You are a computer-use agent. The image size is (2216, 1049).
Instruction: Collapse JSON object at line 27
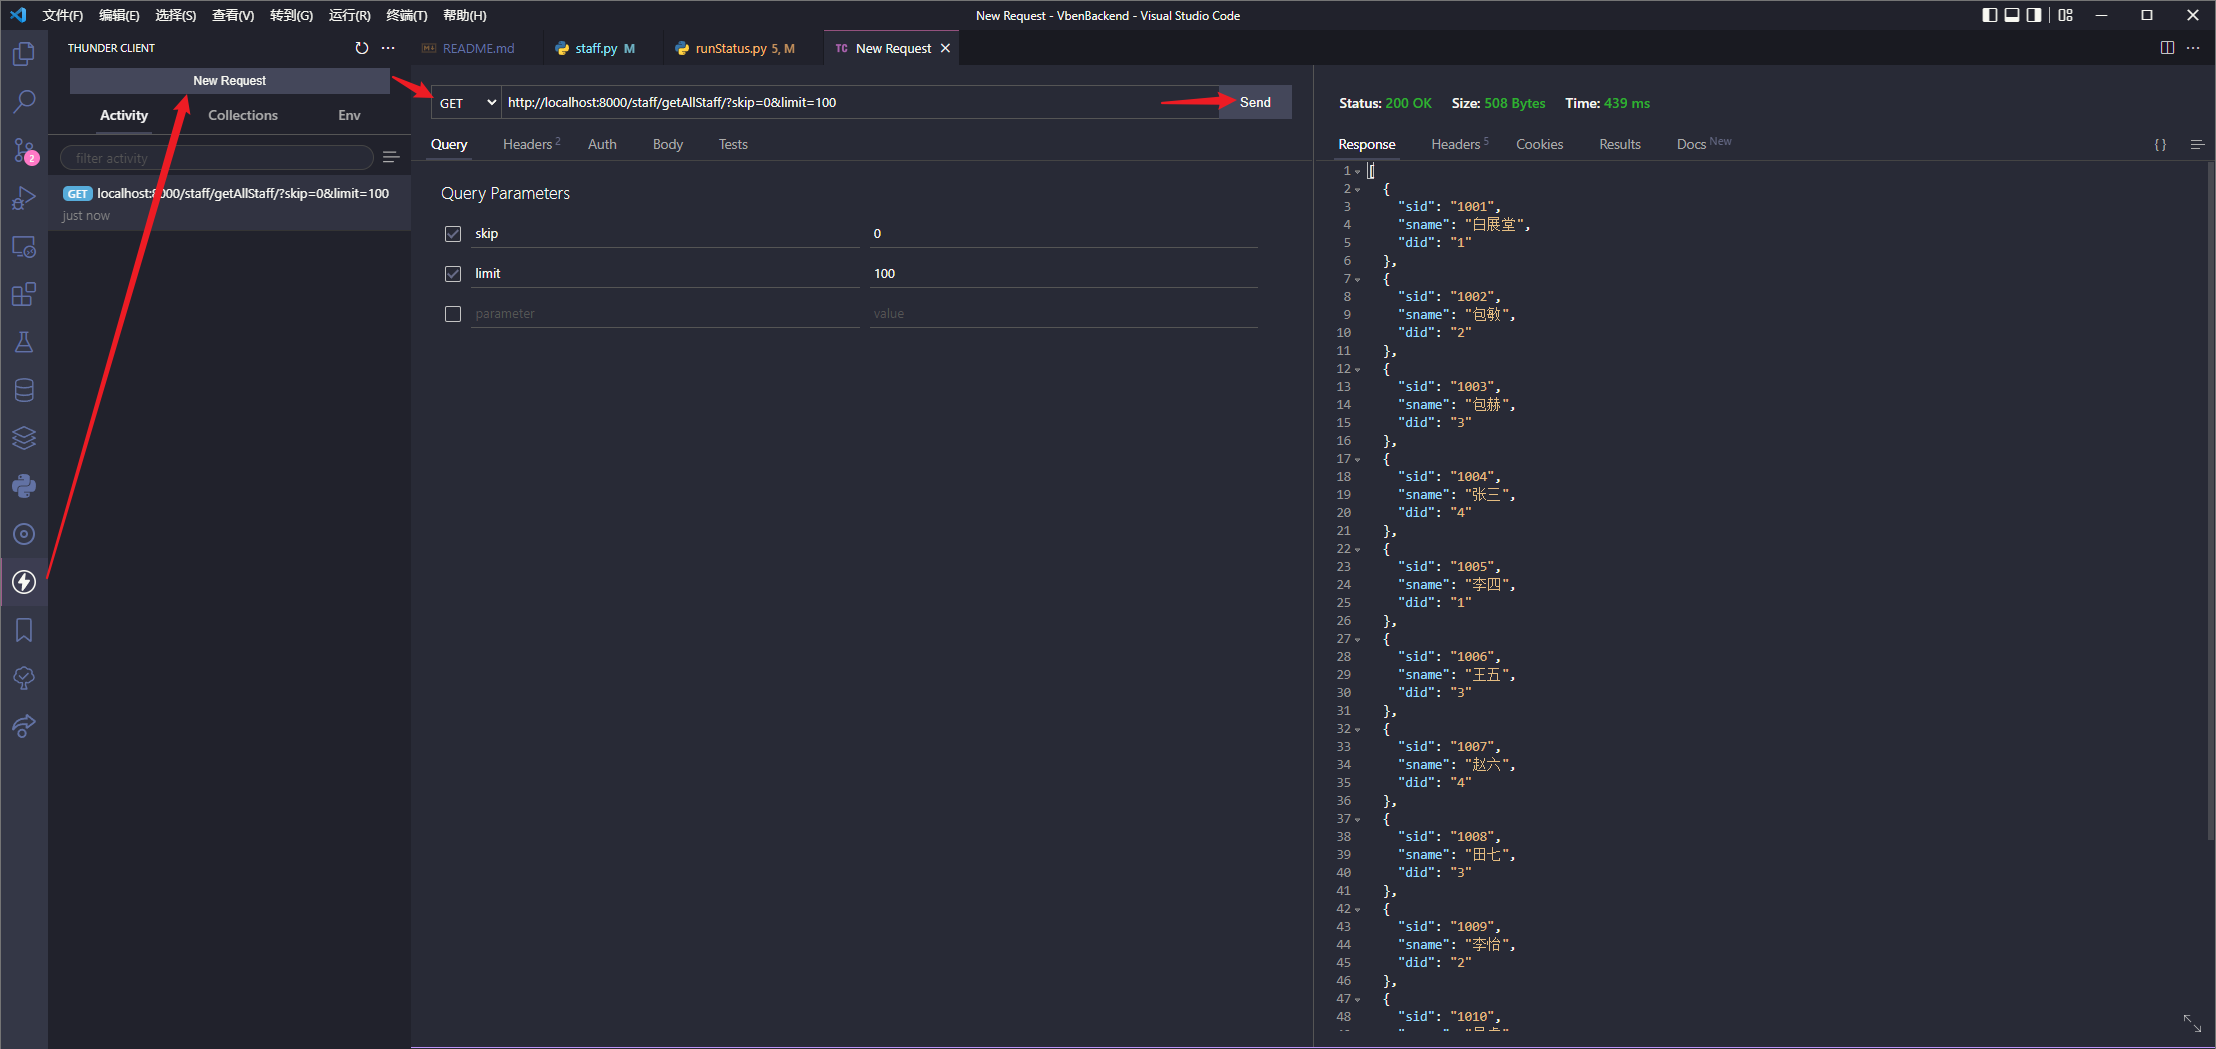point(1358,639)
